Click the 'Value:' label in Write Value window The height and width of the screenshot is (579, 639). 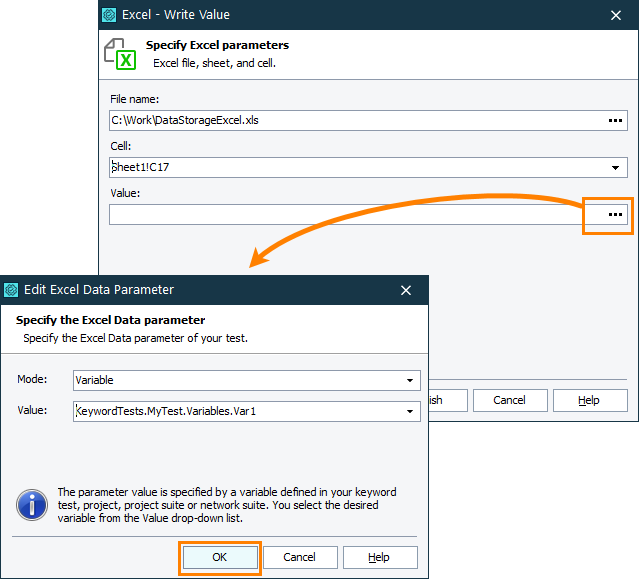[125, 193]
